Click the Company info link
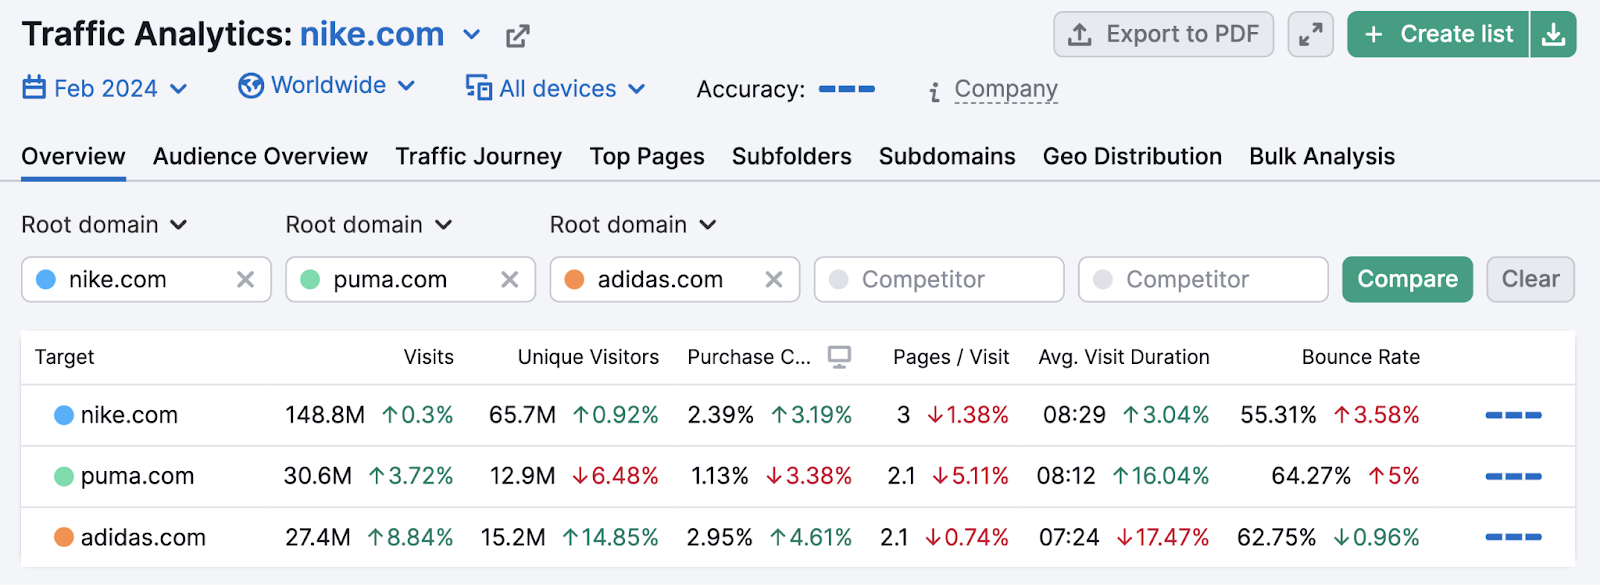This screenshot has width=1600, height=585. (x=1006, y=89)
